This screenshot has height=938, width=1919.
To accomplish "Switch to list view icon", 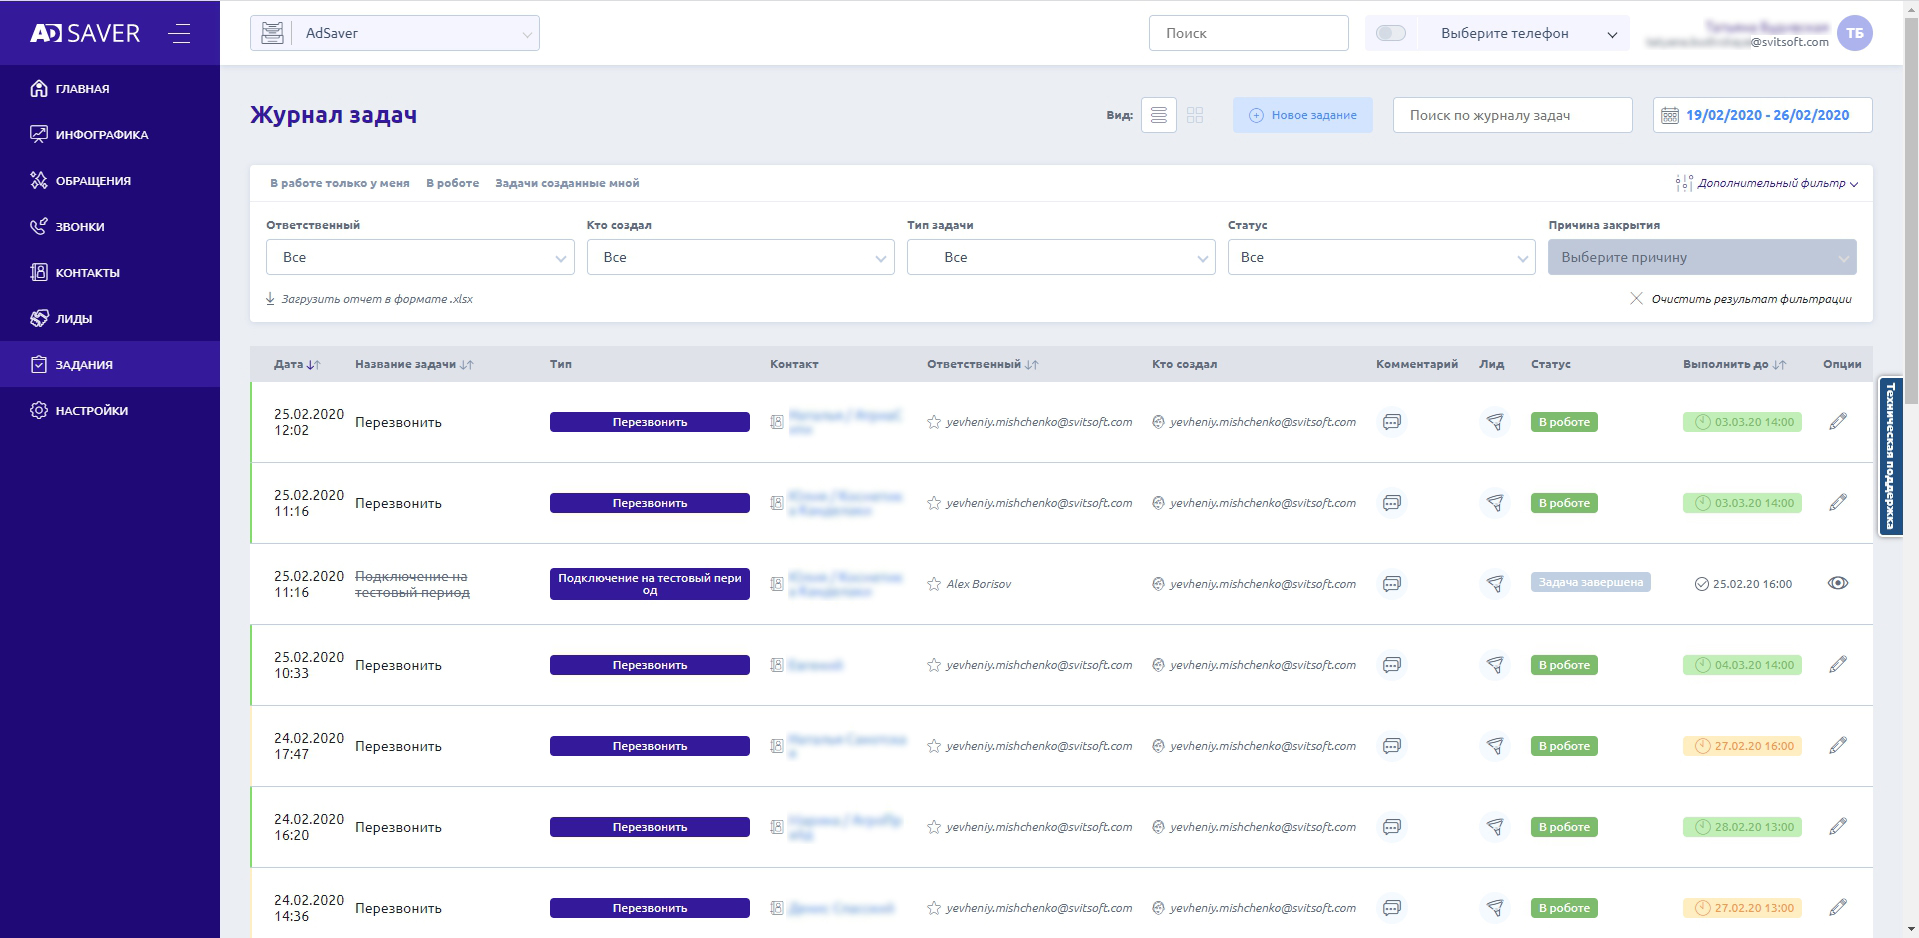I will coord(1158,115).
